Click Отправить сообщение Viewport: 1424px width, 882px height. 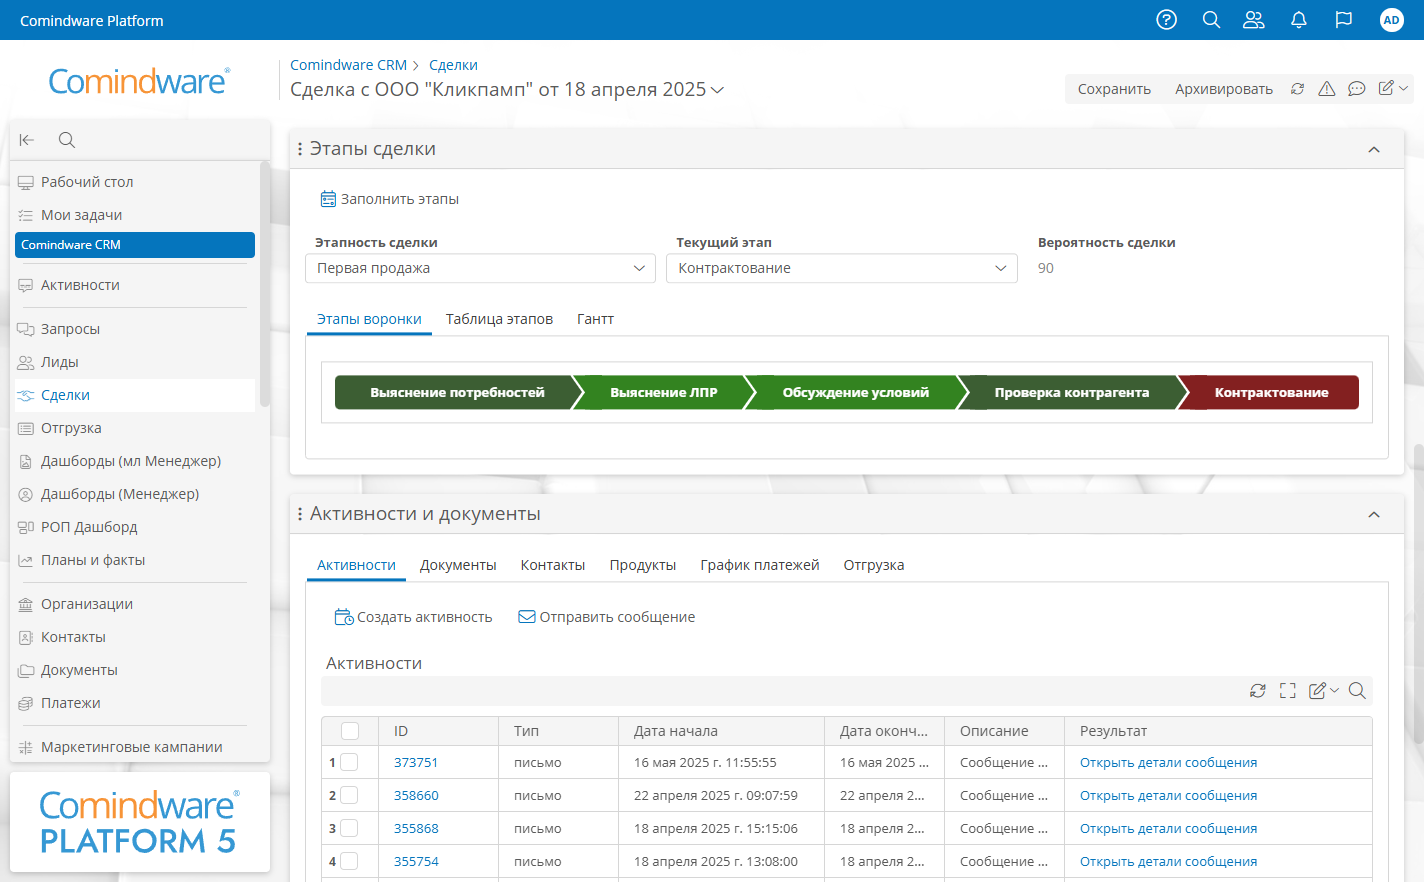[x=606, y=617]
